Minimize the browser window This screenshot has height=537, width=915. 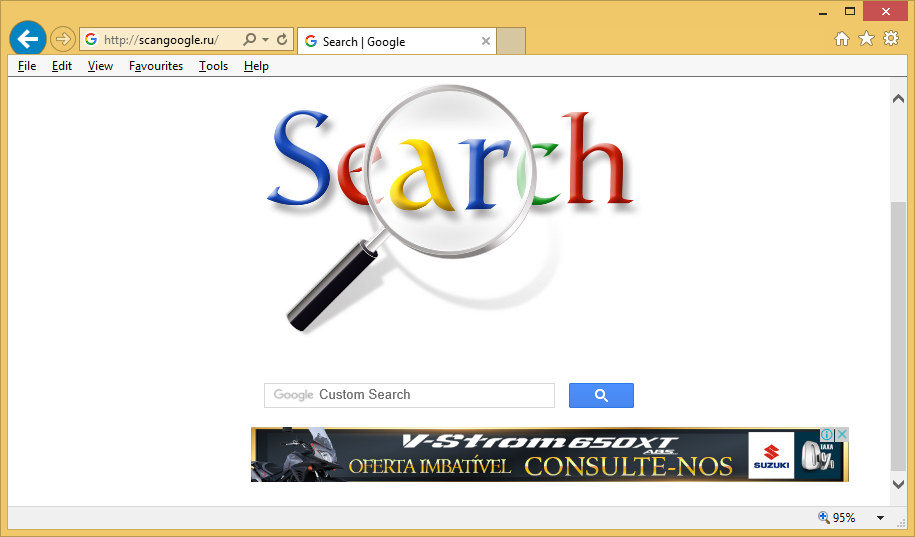point(823,12)
